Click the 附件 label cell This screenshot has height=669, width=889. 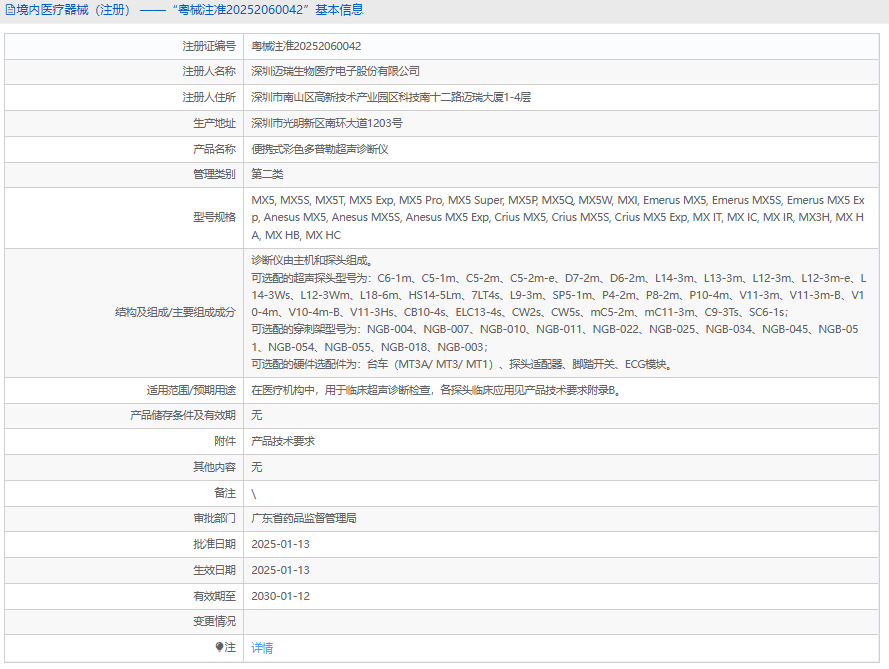pos(124,441)
